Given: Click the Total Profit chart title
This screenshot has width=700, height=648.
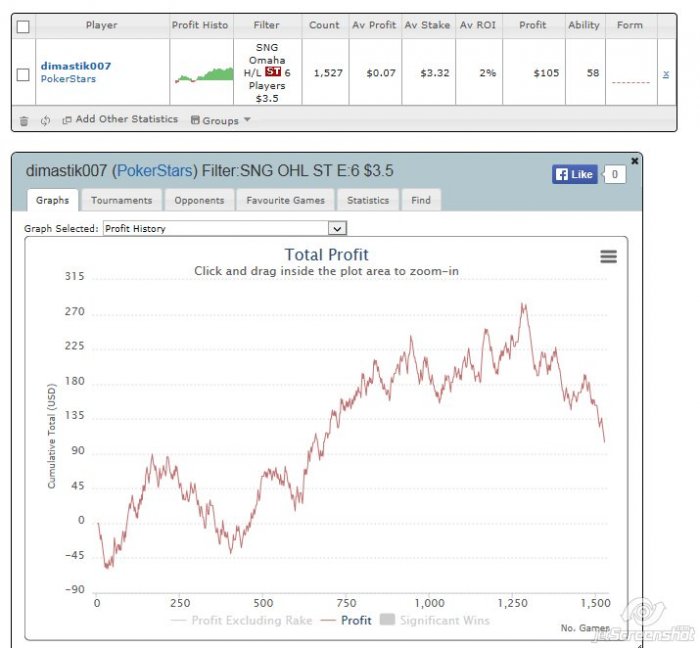Looking at the screenshot, I should coord(326,255).
